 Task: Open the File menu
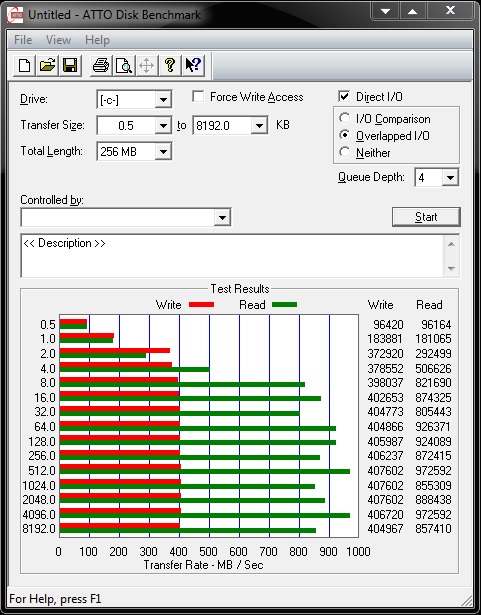click(23, 40)
